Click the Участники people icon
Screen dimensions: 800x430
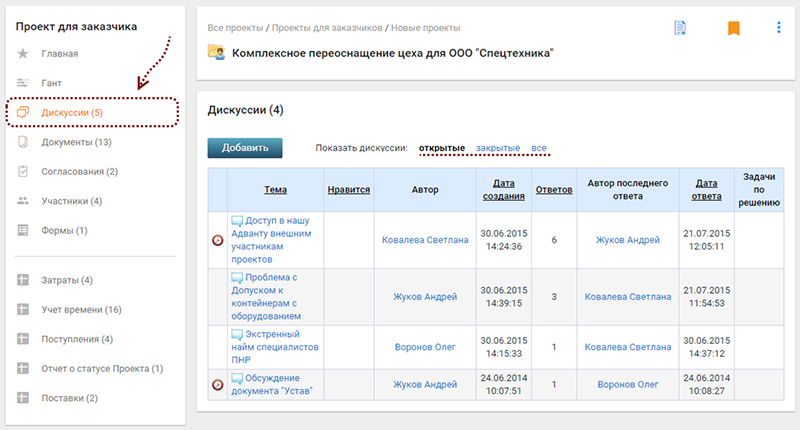[x=23, y=201]
